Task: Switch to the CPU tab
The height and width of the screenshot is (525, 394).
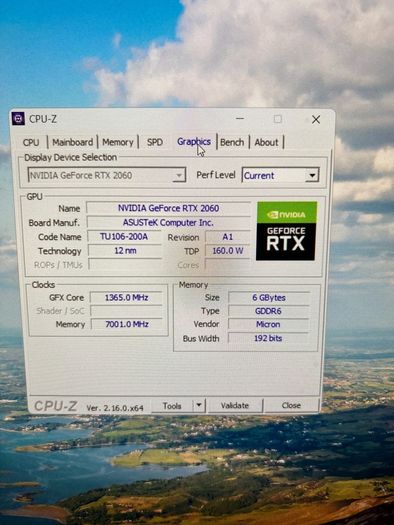Action: pos(31,142)
